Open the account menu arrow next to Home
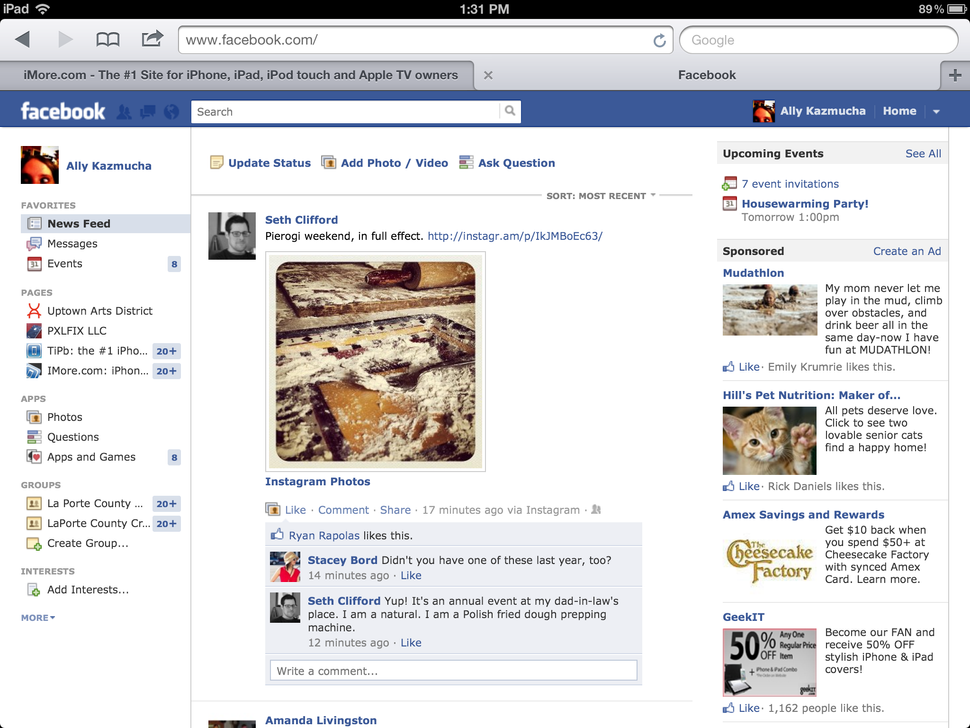This screenshot has height=728, width=970. click(x=936, y=111)
